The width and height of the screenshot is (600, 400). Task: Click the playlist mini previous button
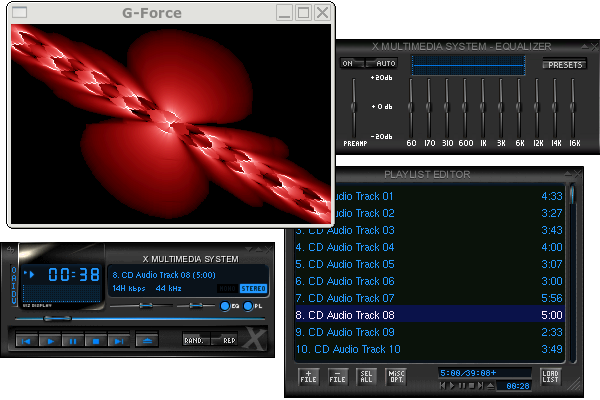(443, 386)
